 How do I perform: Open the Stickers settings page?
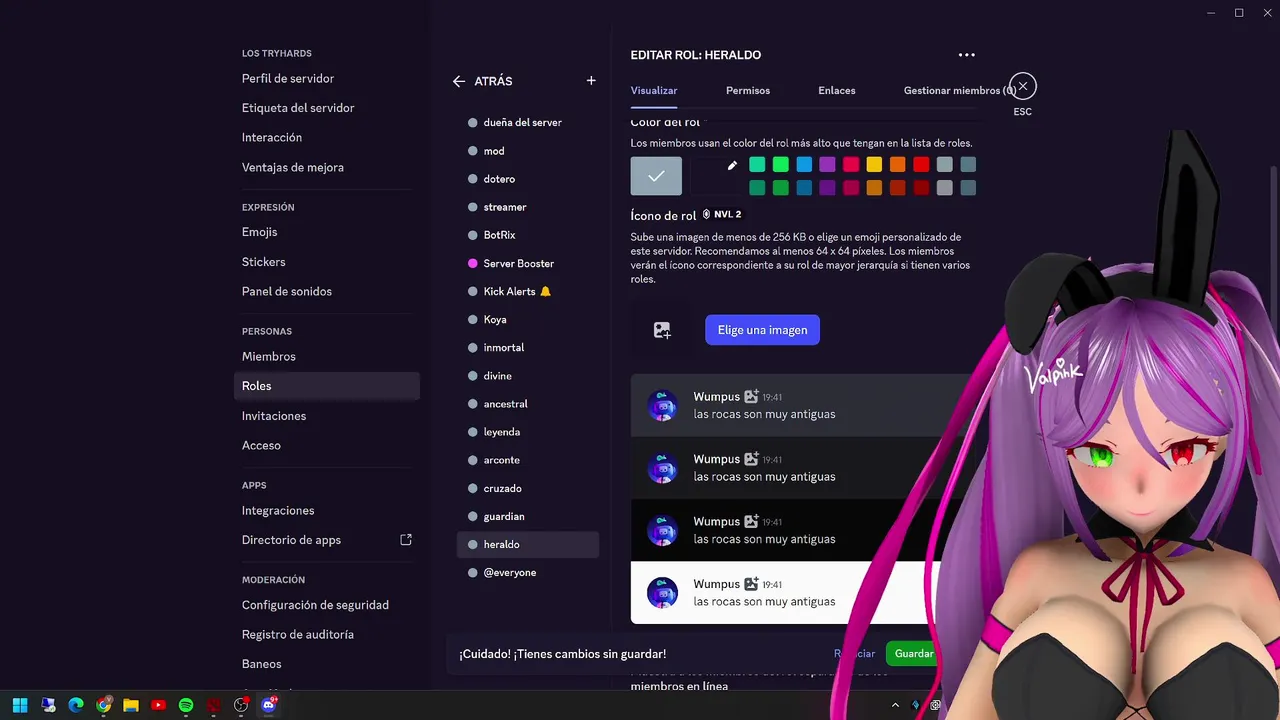coord(327,262)
